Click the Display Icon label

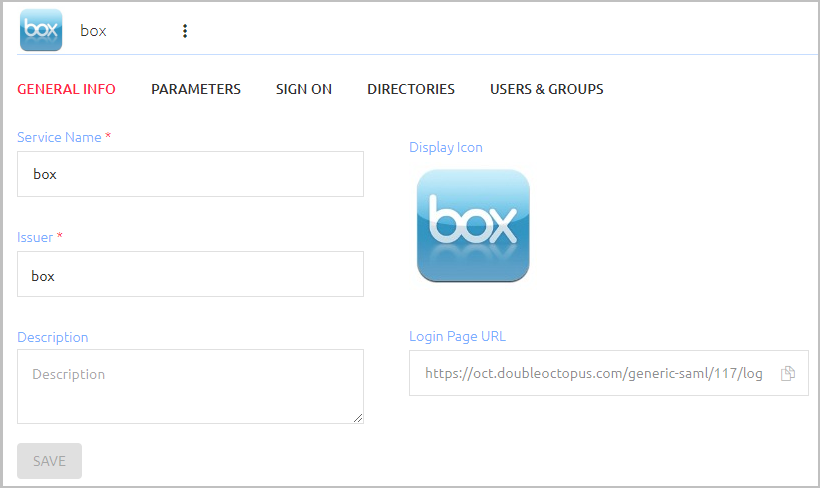(446, 147)
